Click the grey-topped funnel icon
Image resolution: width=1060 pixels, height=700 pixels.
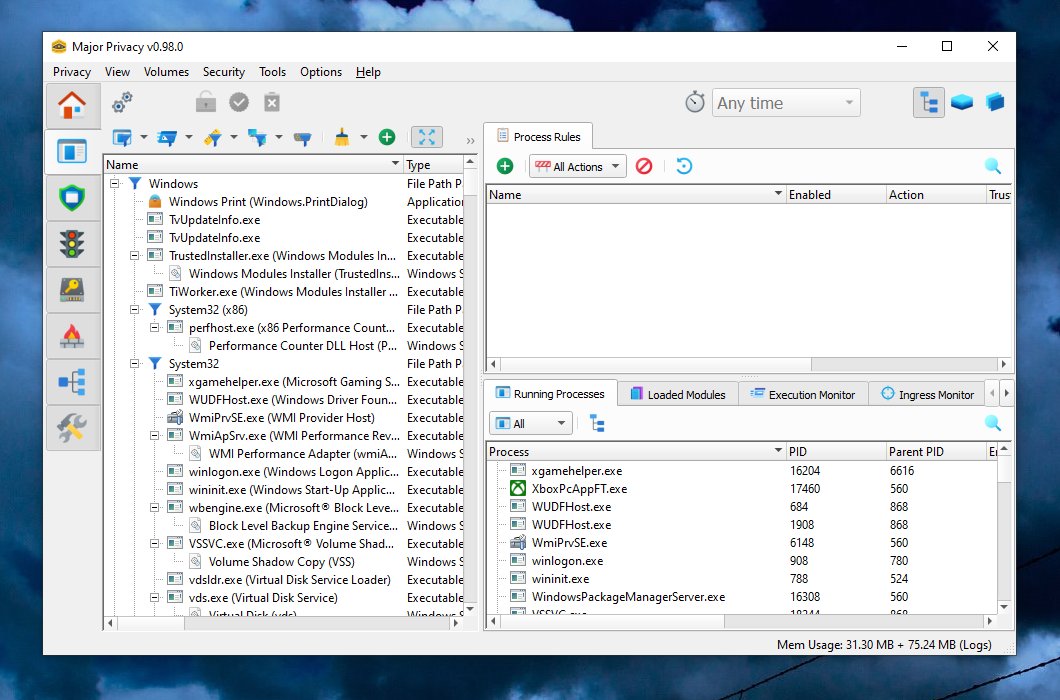point(302,138)
